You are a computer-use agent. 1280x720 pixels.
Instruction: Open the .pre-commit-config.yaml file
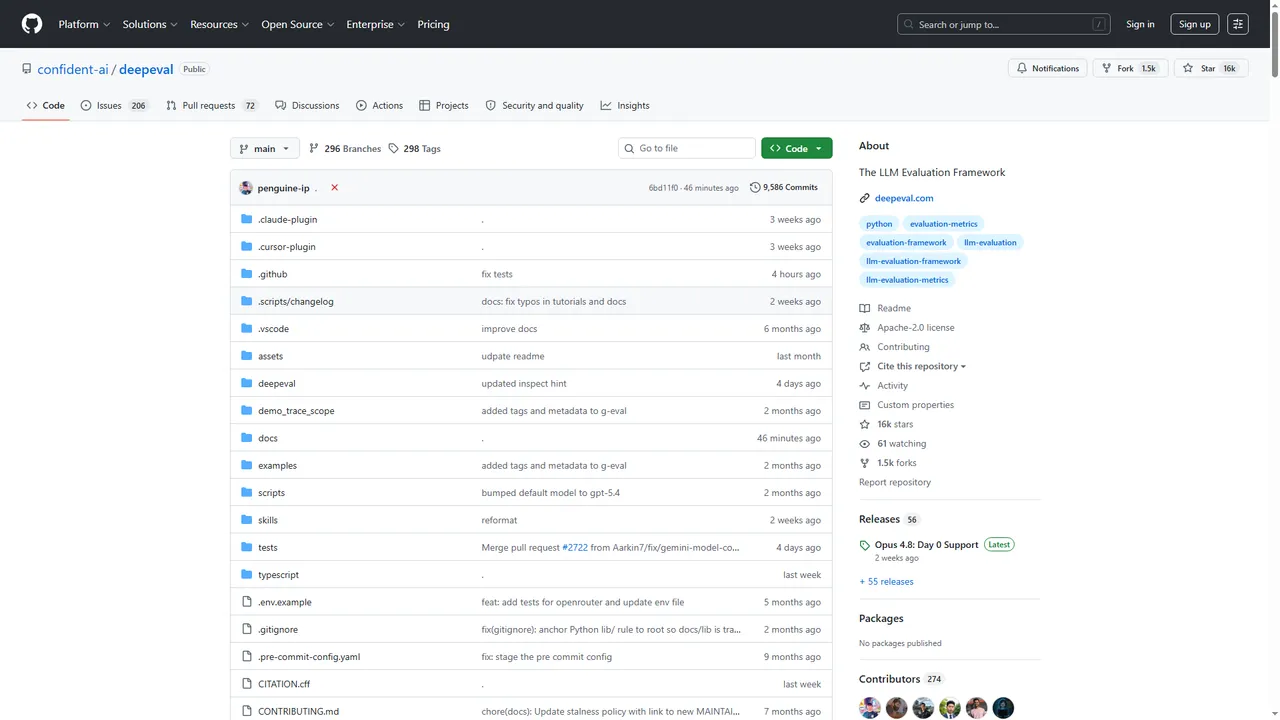309,657
